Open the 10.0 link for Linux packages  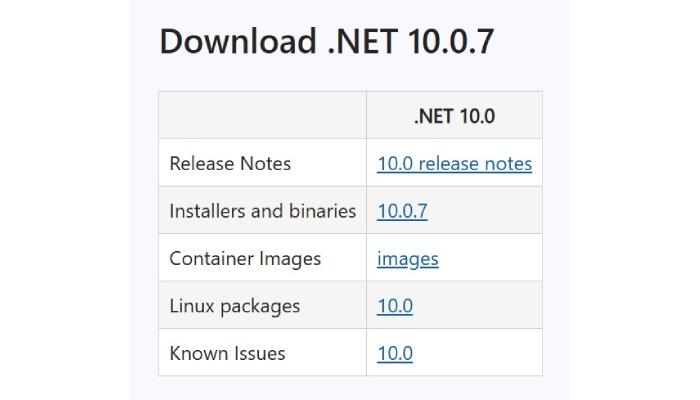pos(395,306)
